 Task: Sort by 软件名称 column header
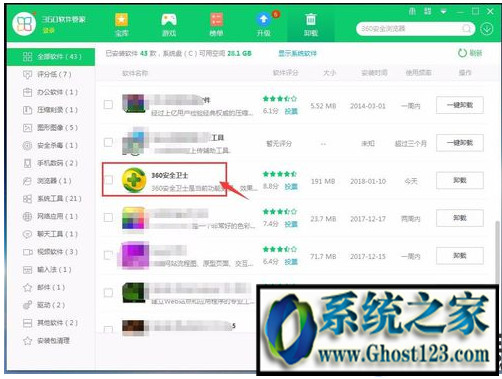click(135, 73)
